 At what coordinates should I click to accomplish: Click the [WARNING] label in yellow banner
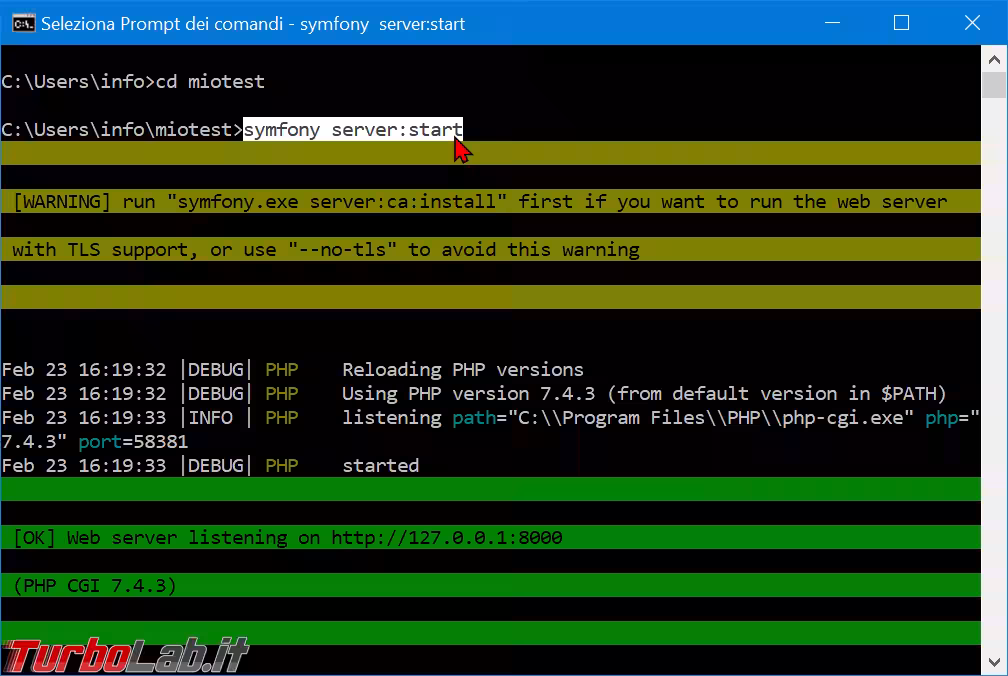click(62, 202)
